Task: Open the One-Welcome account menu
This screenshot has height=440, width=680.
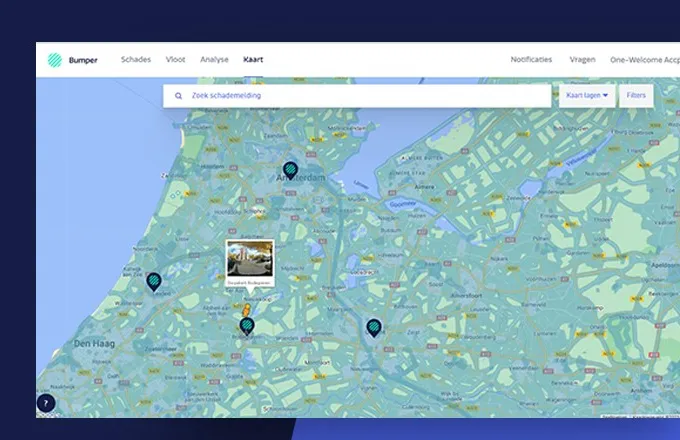Action: coord(645,60)
